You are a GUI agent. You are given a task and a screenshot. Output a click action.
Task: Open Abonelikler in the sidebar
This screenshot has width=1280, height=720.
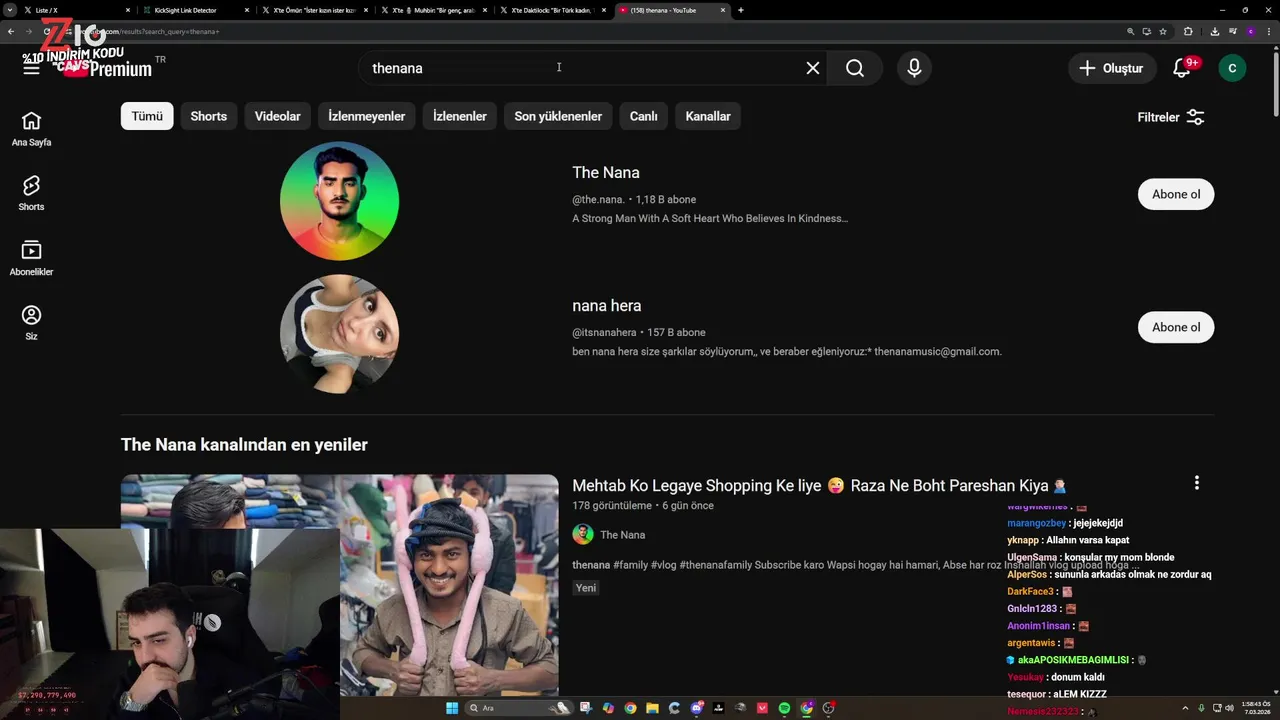pos(31,258)
